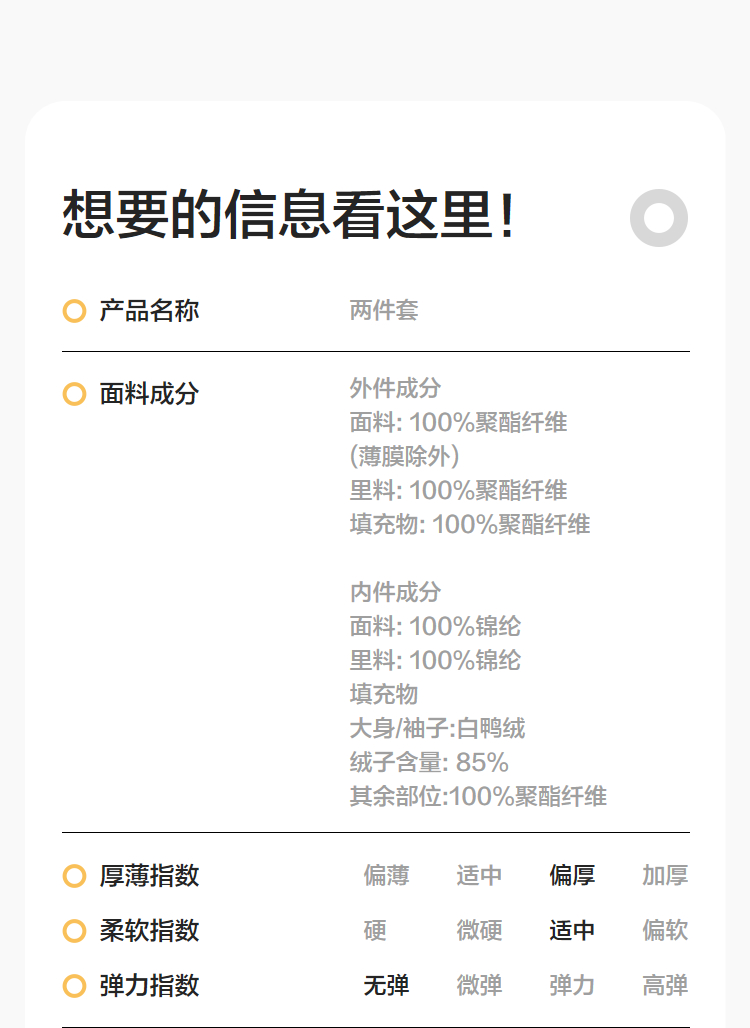
Task: Click the yellow circle beside 产品名称
Action: pyautogui.click(x=74, y=311)
